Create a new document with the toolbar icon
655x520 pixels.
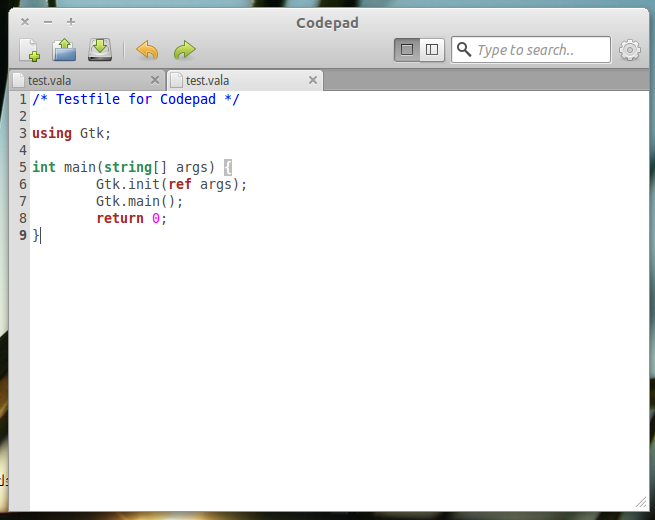(30, 50)
